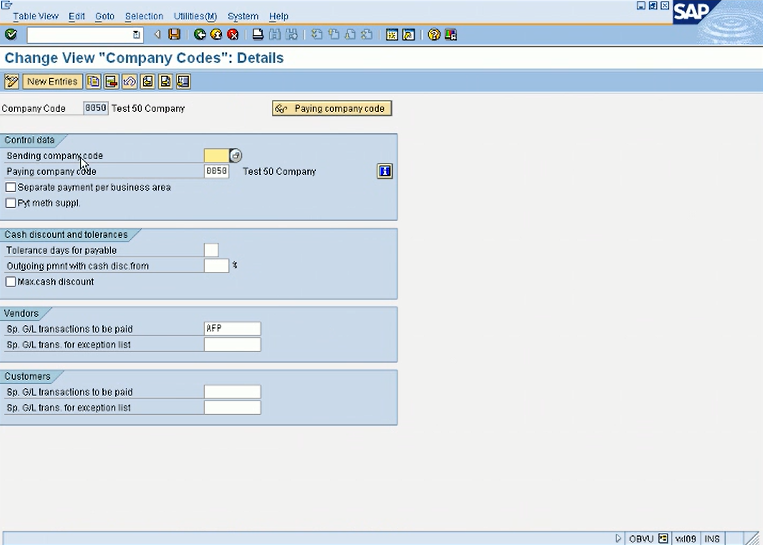
Task: Click the vxl09 server name in status bar
Action: (686, 539)
